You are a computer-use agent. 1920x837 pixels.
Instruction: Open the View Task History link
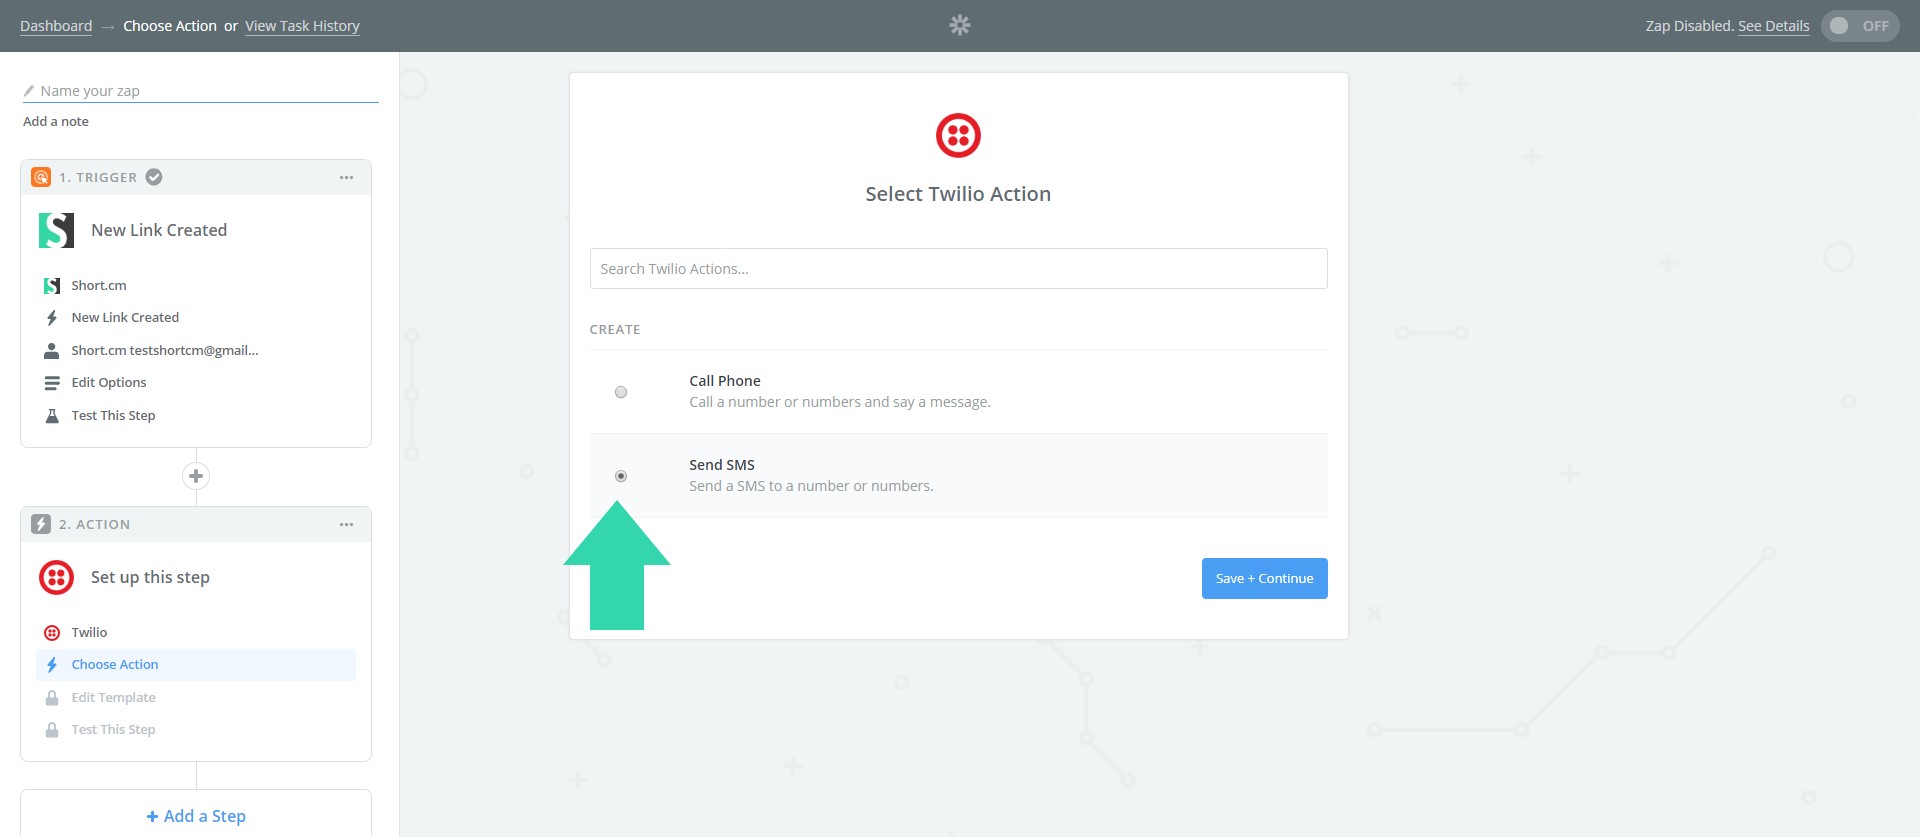[x=302, y=26]
